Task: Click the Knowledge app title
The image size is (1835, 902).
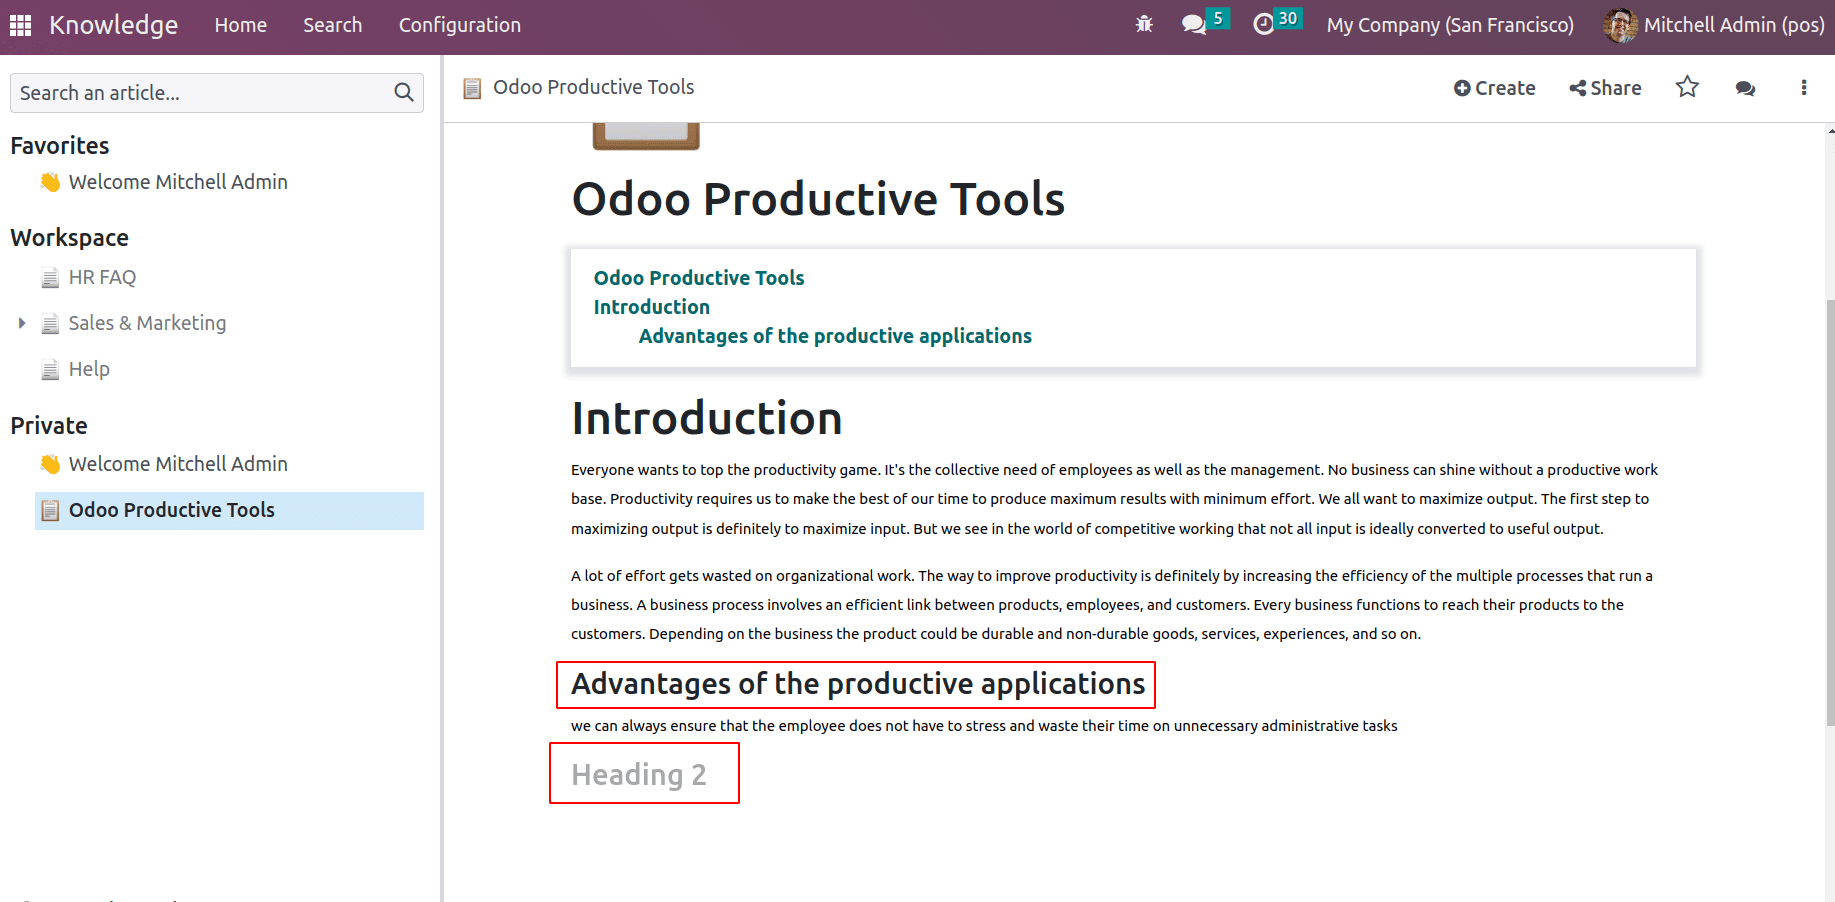Action: [113, 25]
